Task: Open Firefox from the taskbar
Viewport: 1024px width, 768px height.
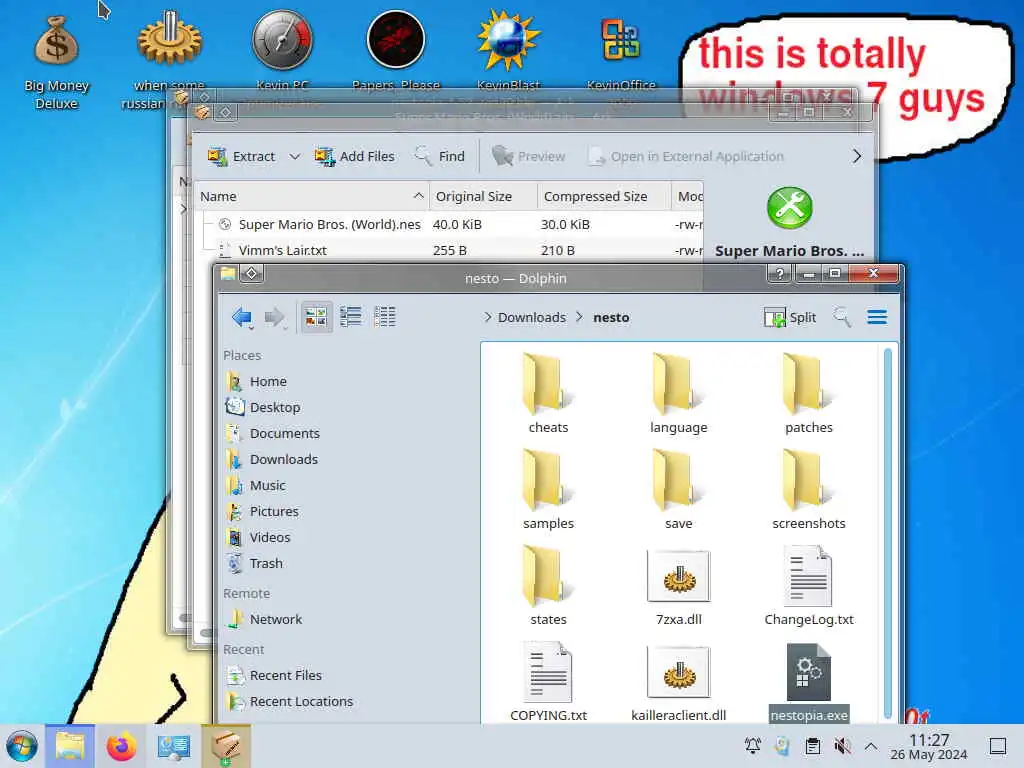Action: [121, 746]
